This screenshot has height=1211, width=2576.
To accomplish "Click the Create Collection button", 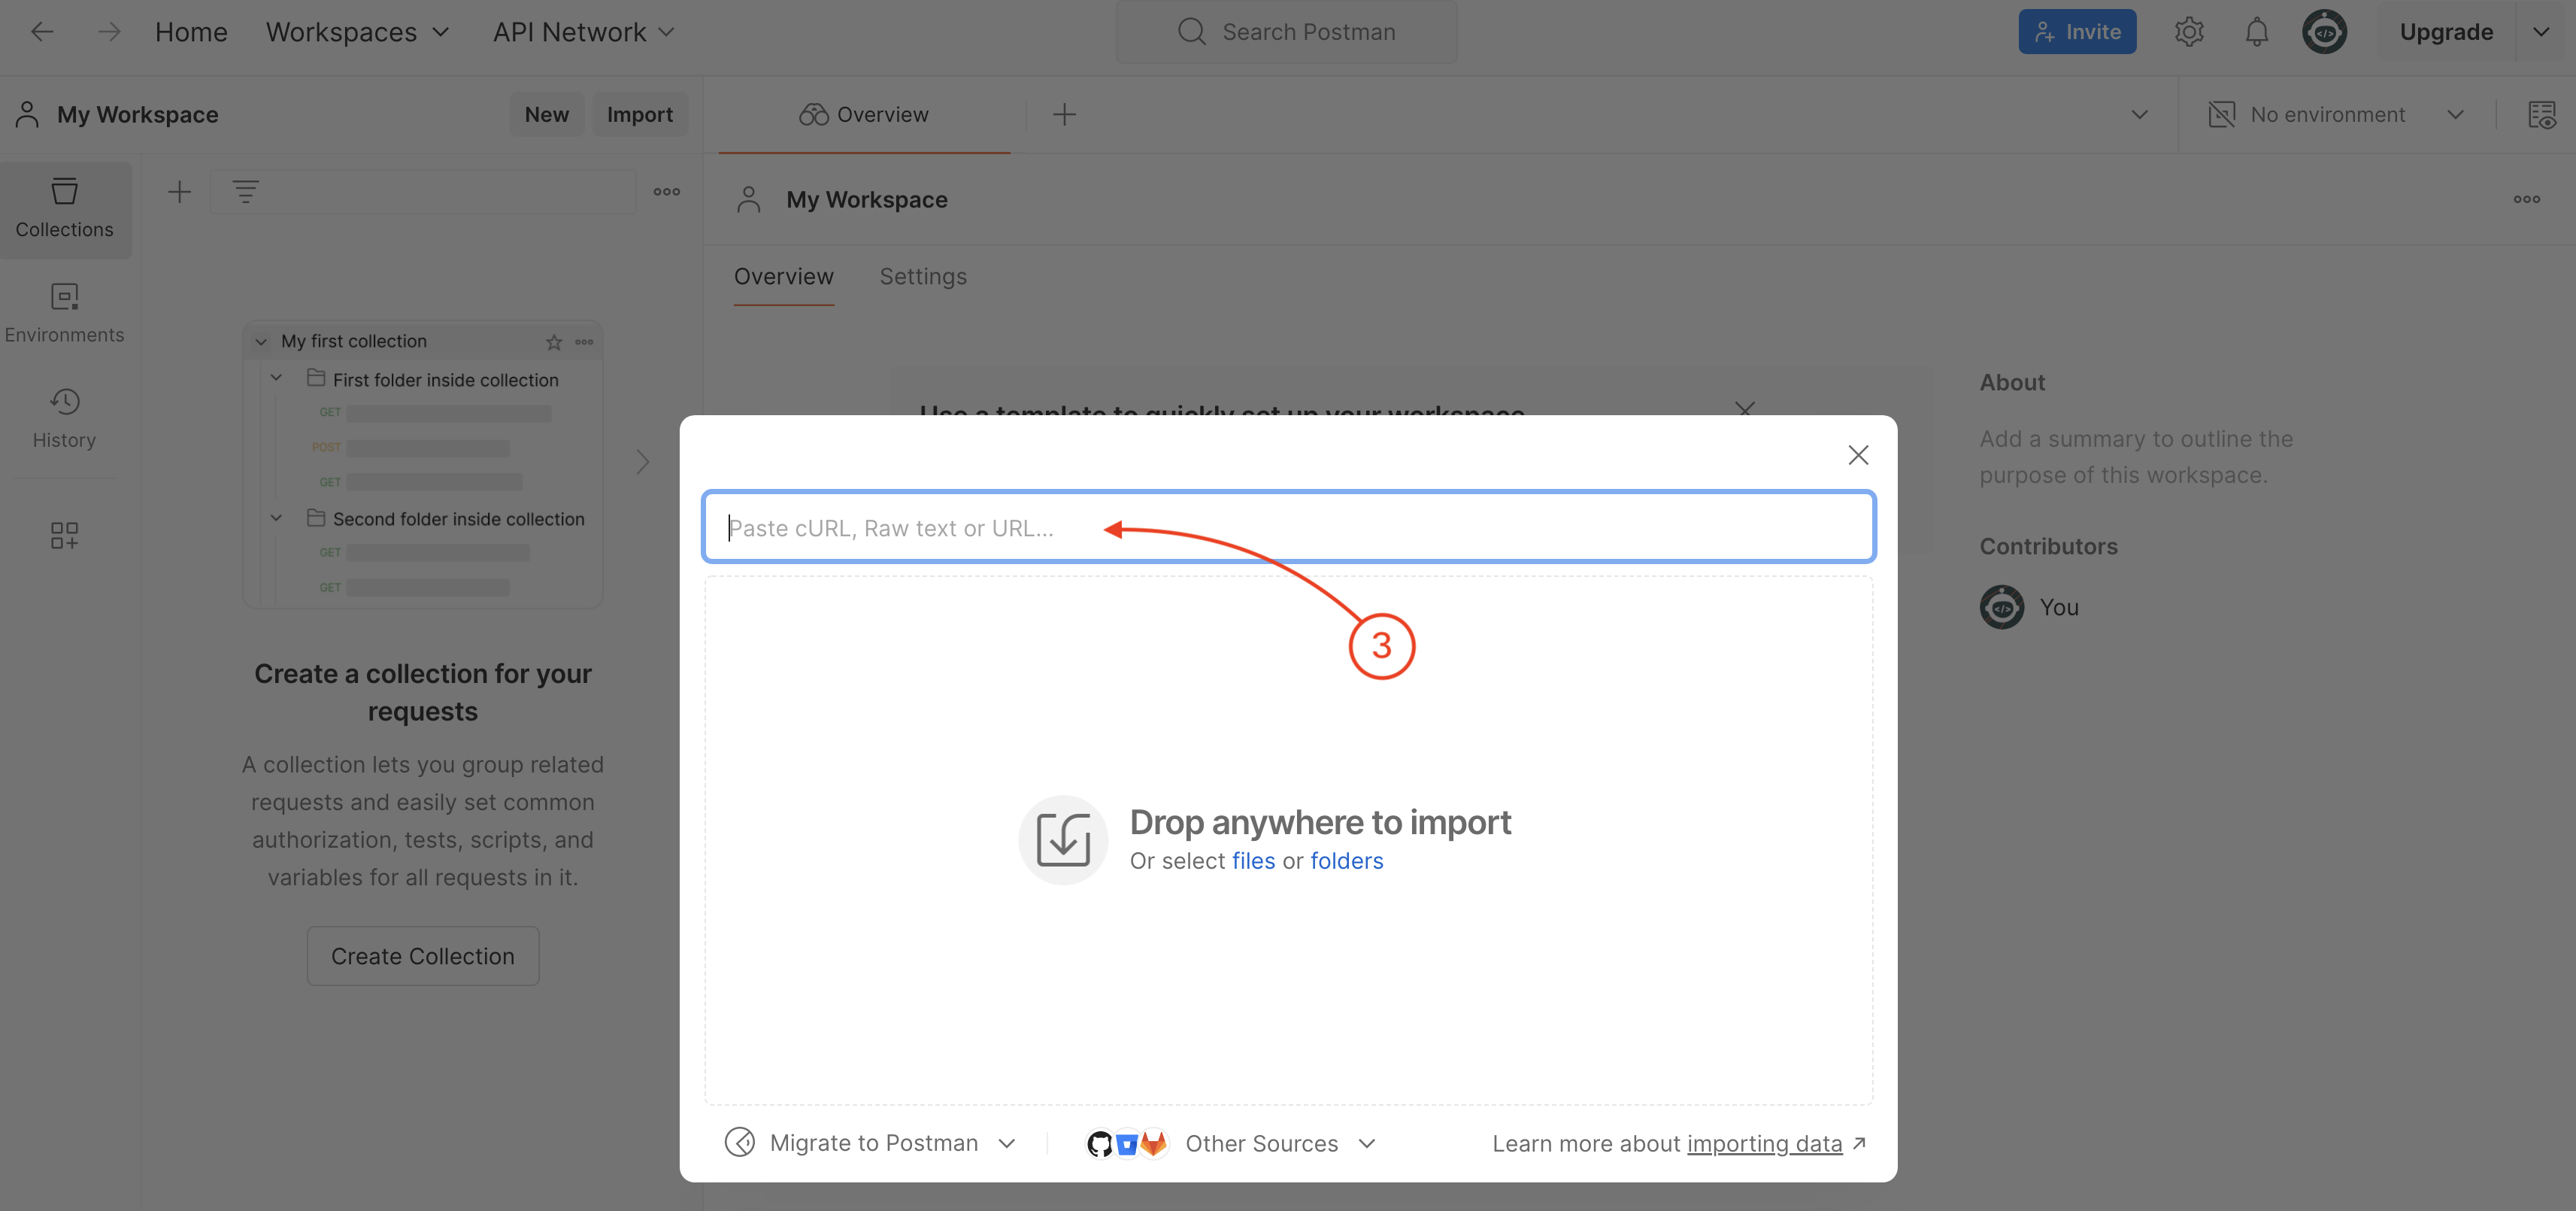I will tap(422, 956).
